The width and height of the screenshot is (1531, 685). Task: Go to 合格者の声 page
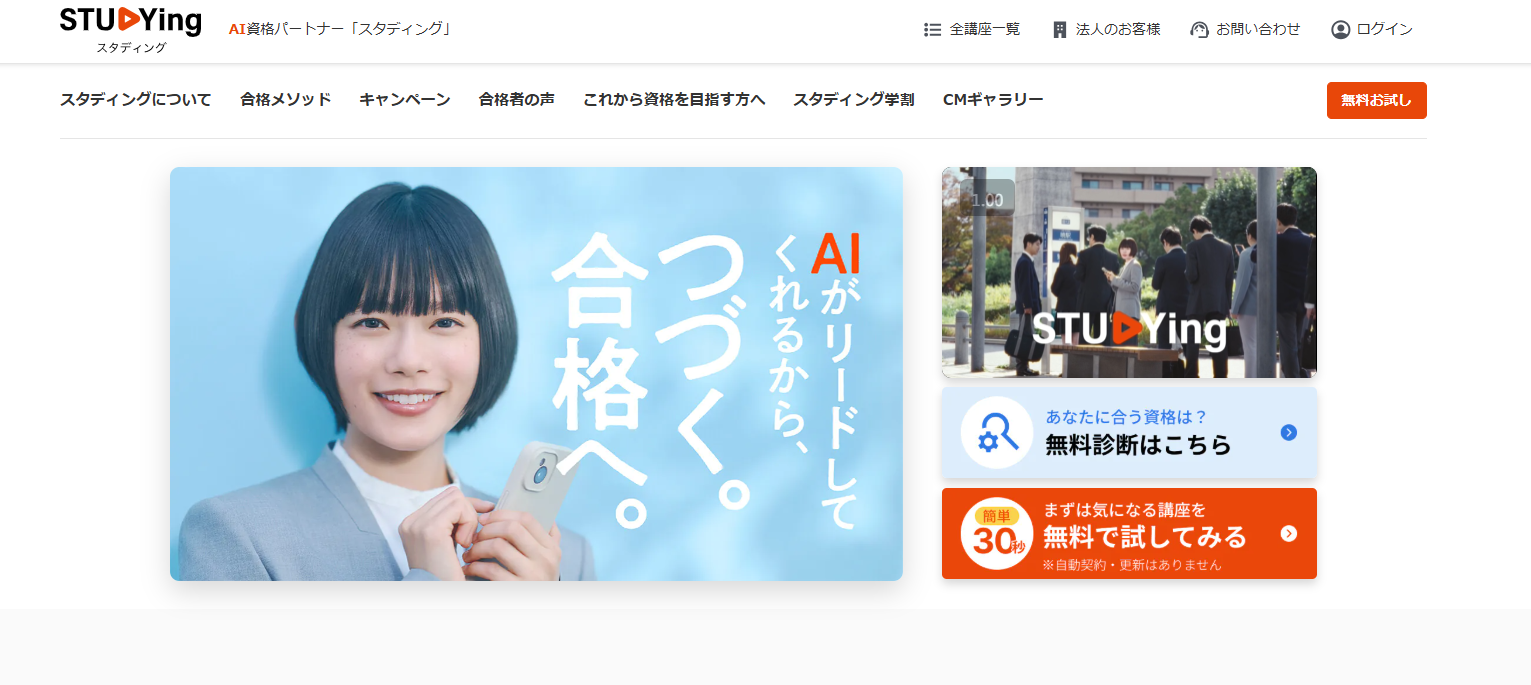[x=516, y=100]
